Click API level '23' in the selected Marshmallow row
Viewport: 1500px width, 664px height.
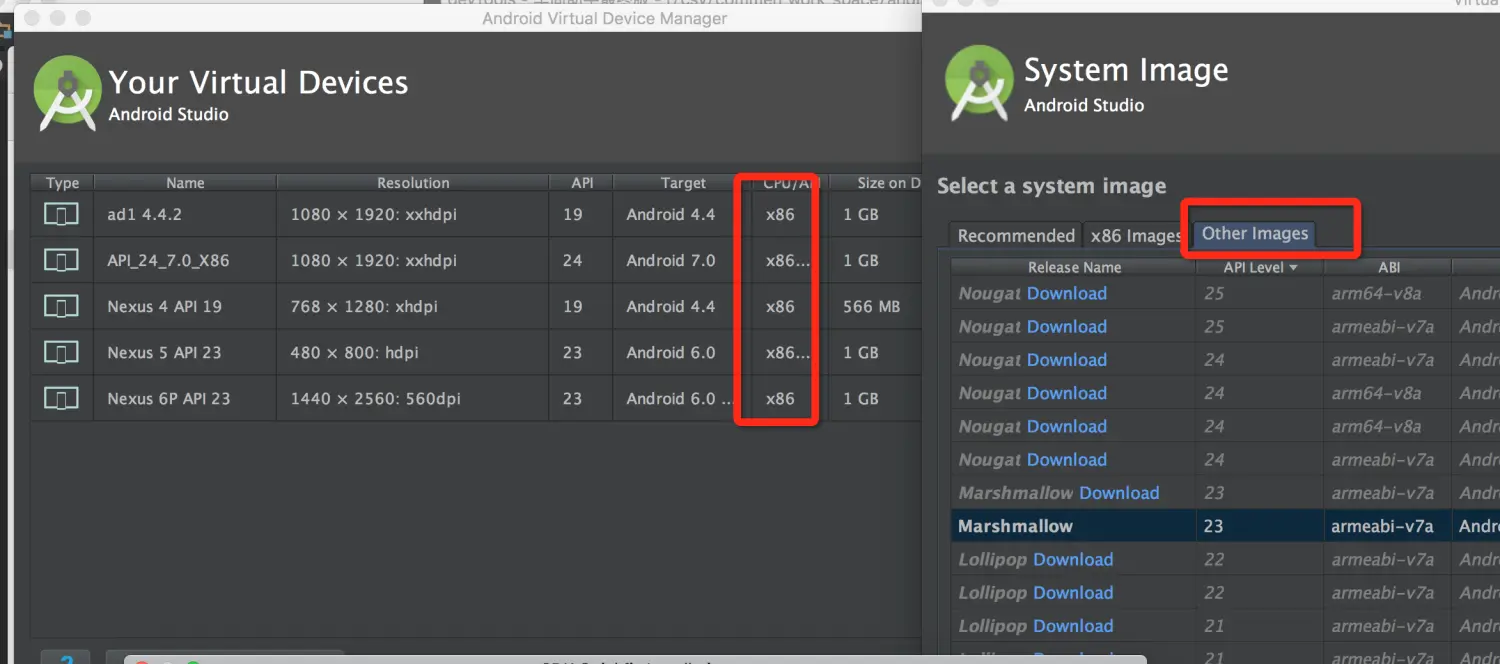(x=1214, y=526)
